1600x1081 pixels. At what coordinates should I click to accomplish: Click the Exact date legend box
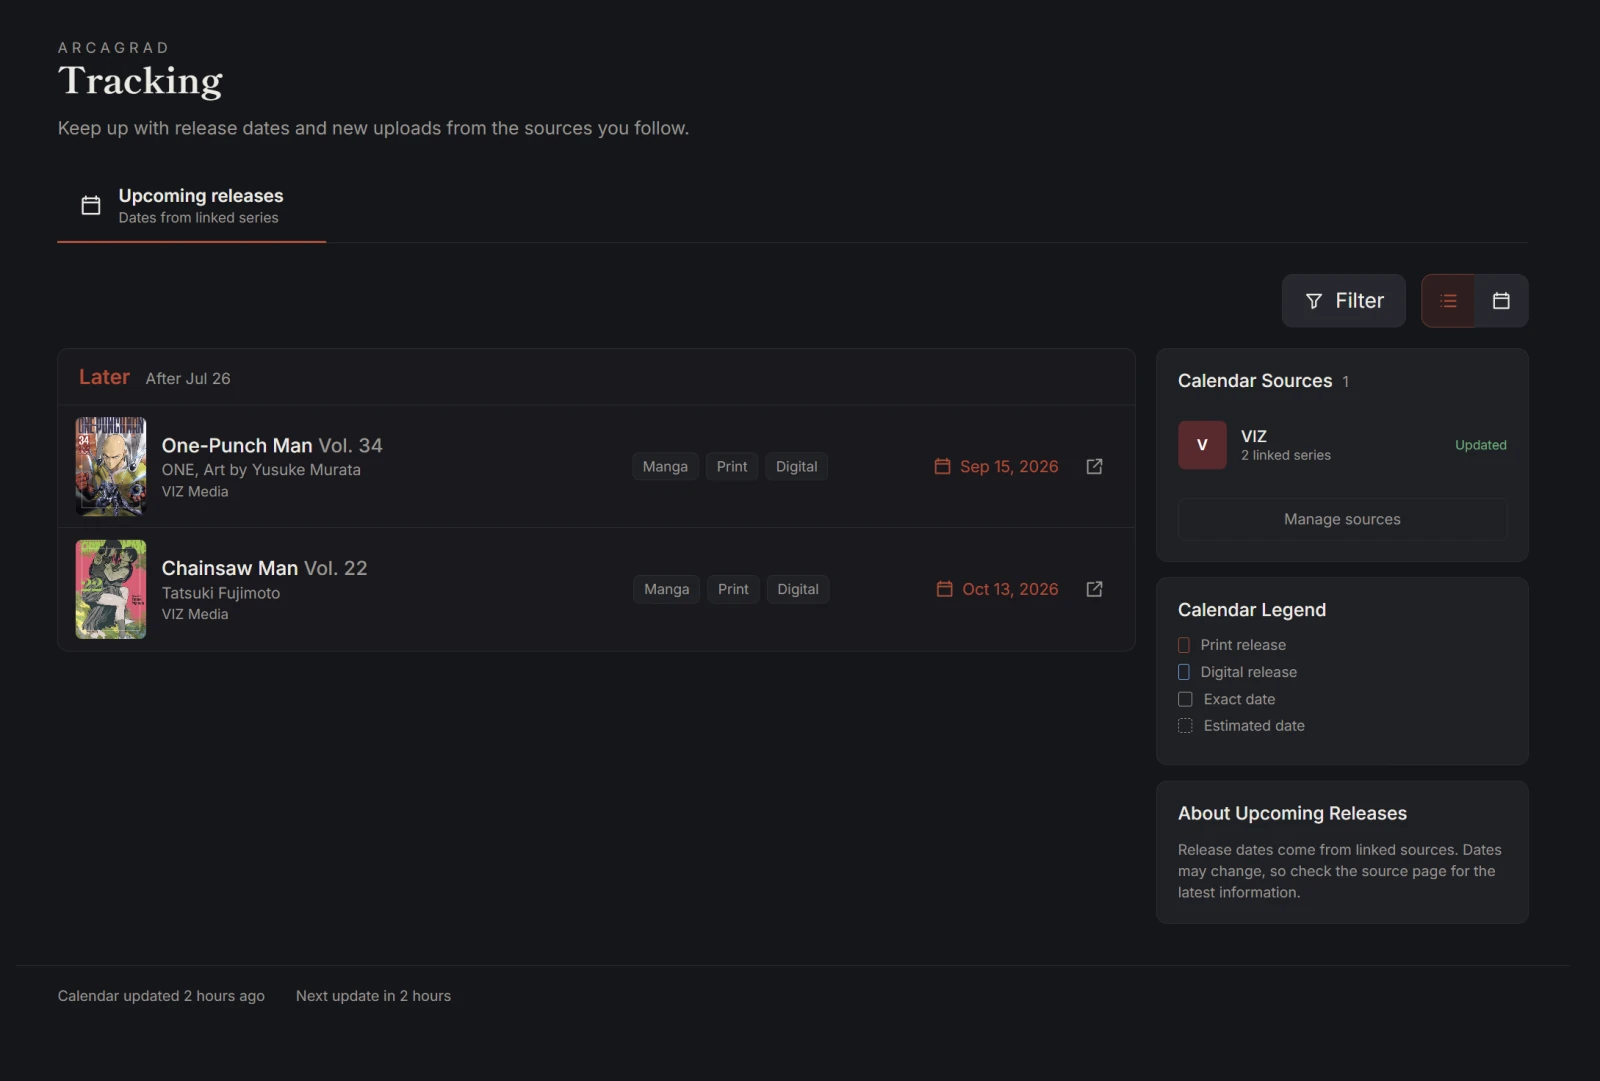point(1185,699)
